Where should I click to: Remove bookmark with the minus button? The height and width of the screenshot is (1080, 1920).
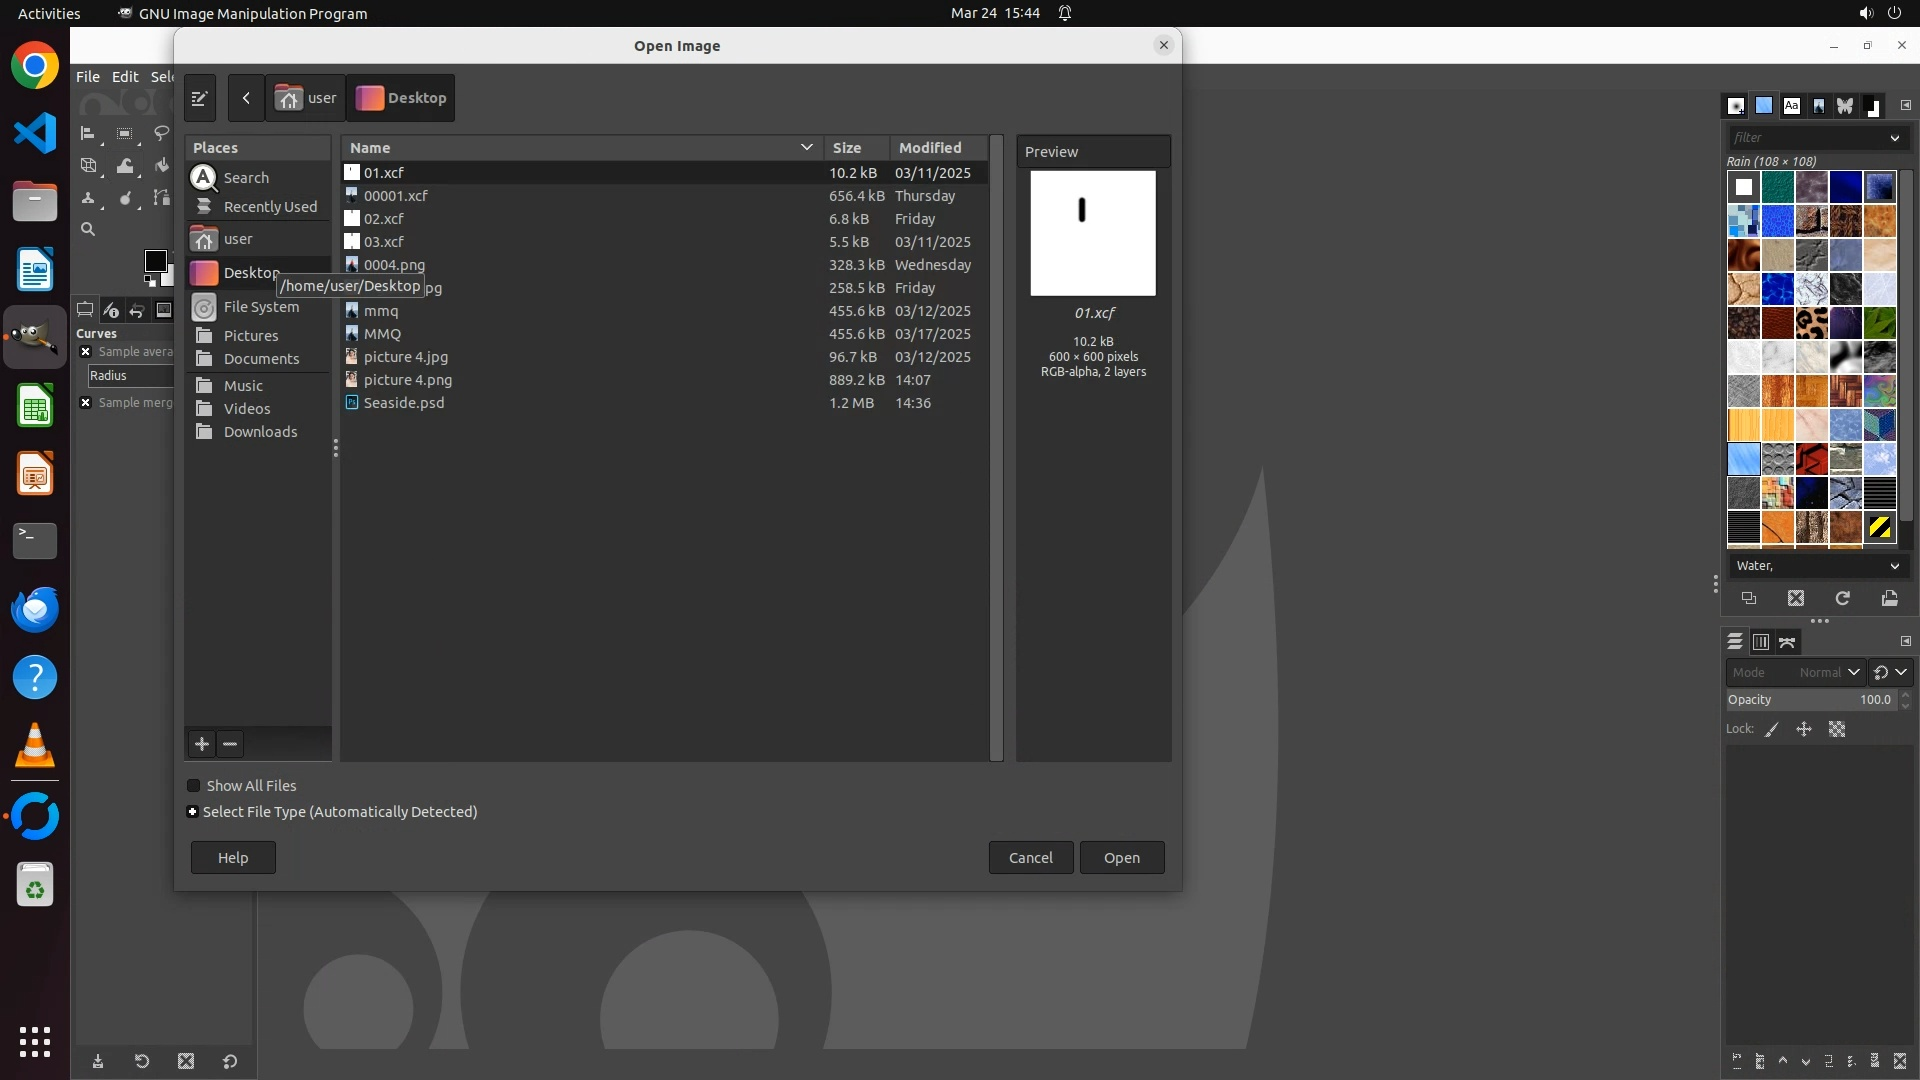[230, 744]
